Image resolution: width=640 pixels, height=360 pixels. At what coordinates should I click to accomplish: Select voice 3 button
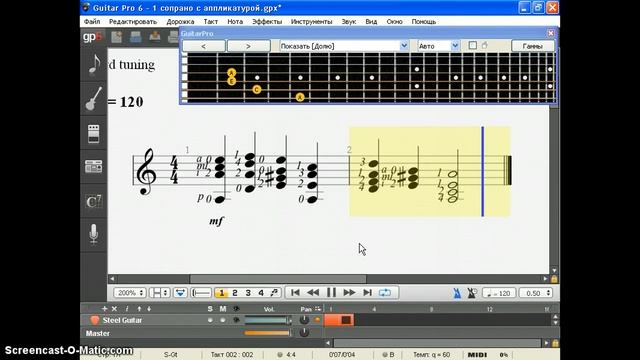pyautogui.click(x=248, y=293)
